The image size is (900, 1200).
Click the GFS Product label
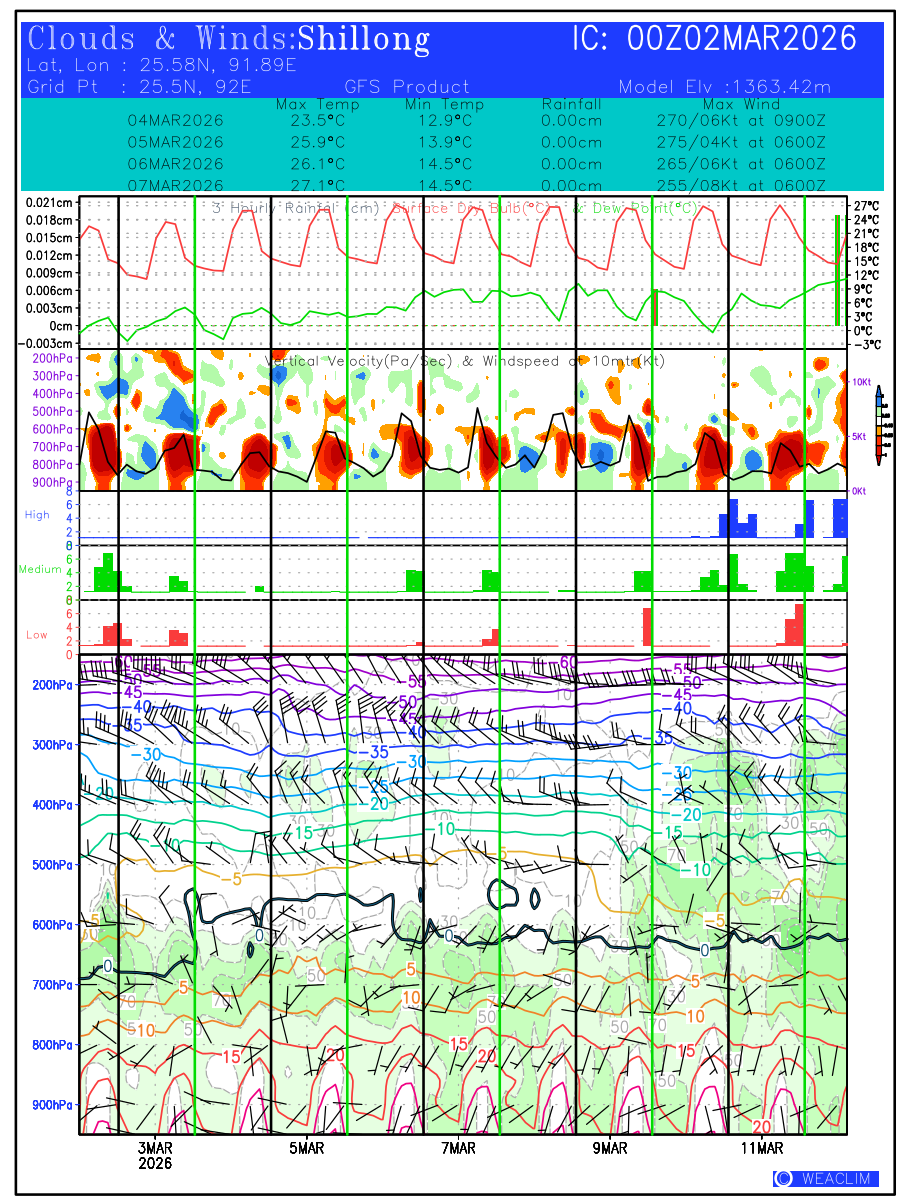pyautogui.click(x=406, y=87)
